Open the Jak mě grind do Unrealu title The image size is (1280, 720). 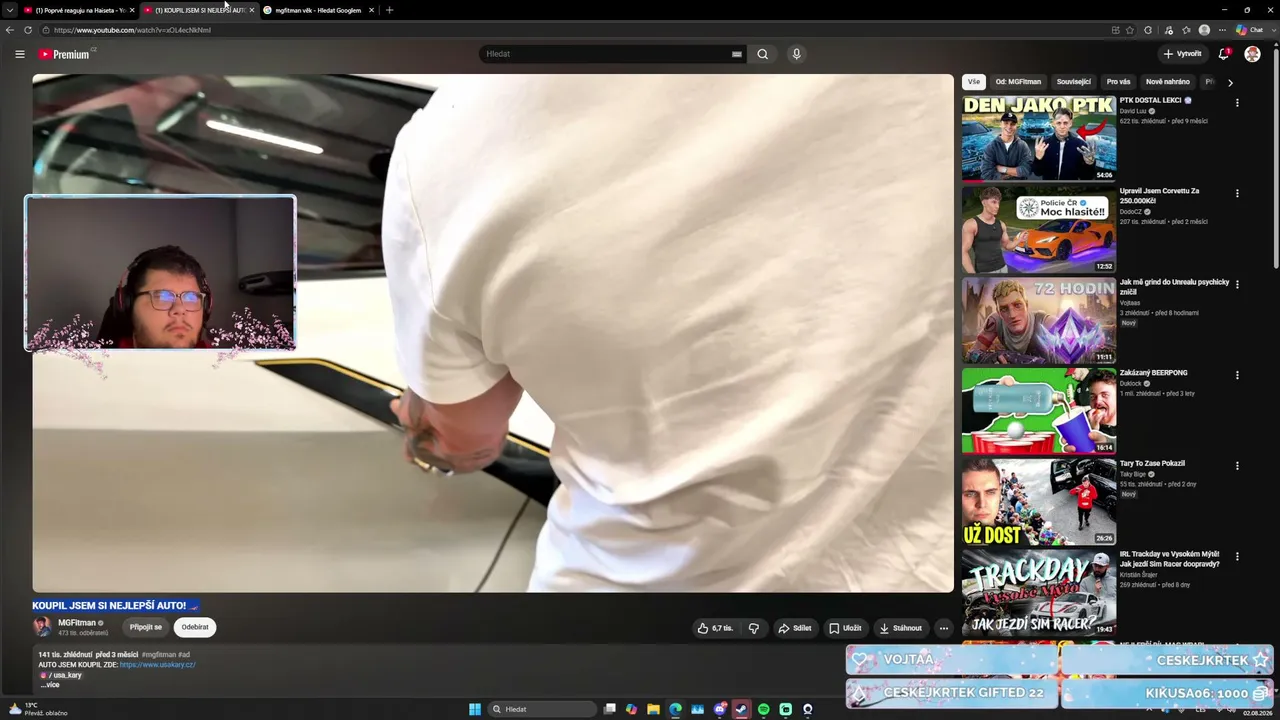click(1174, 287)
